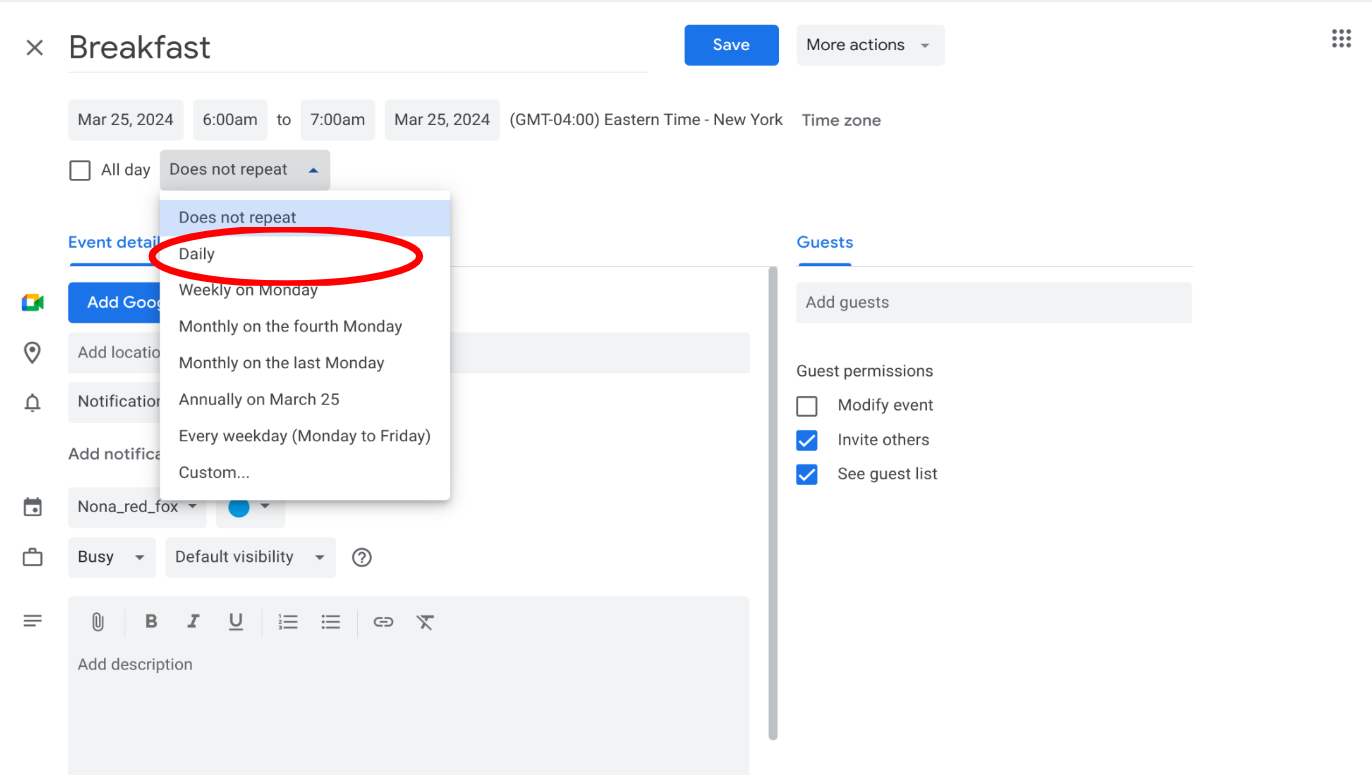Screen dimensions: 1372x775
Task: Toggle the All day checkbox
Action: point(80,171)
